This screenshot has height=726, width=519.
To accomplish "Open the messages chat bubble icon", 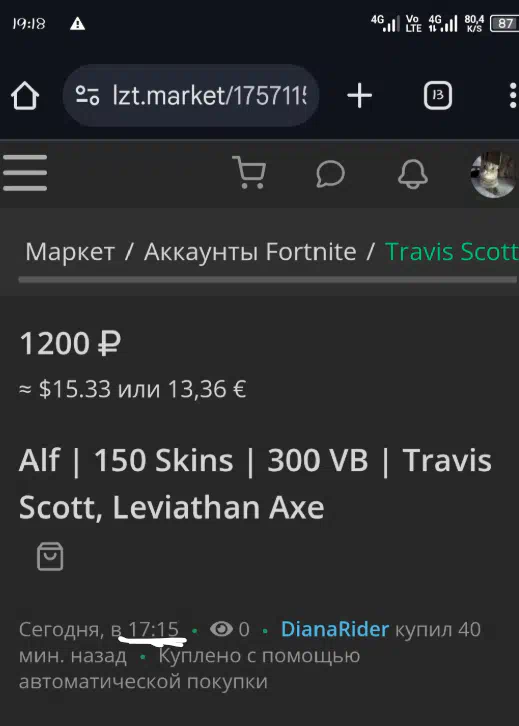I will coord(331,174).
